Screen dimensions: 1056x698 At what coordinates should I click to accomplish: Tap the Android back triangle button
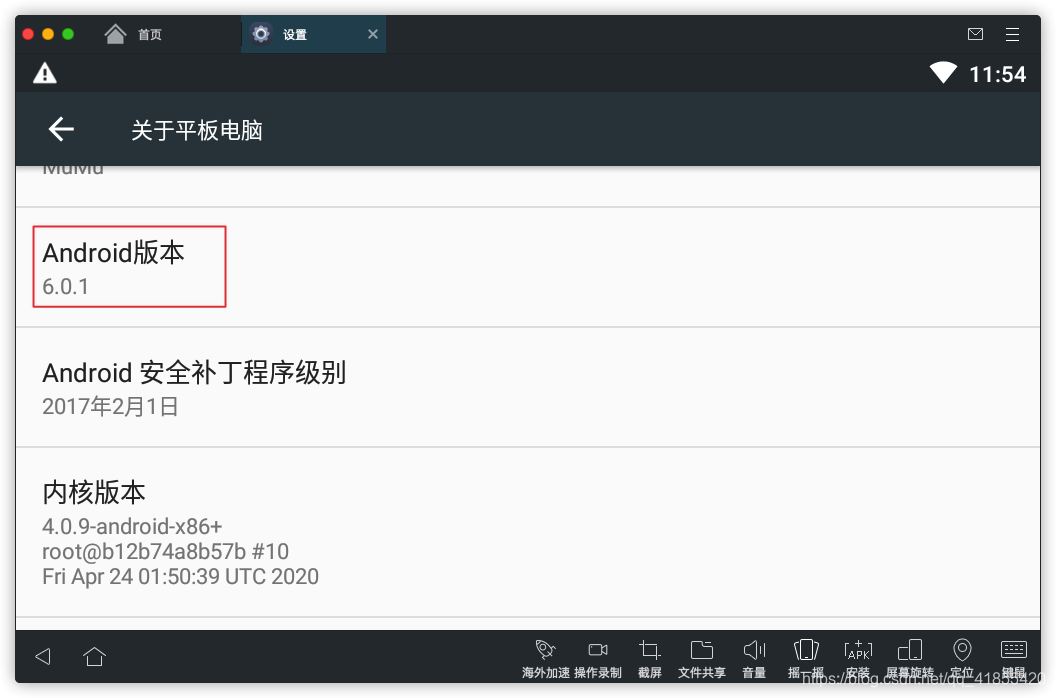43,656
